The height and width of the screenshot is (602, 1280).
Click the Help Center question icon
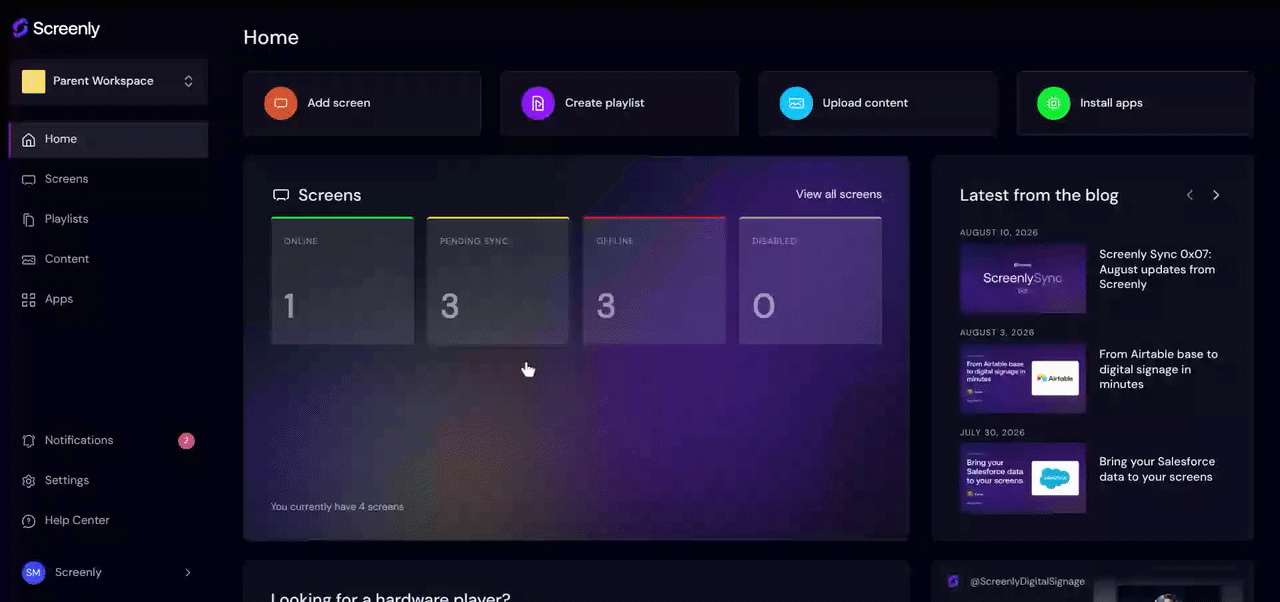[x=28, y=520]
